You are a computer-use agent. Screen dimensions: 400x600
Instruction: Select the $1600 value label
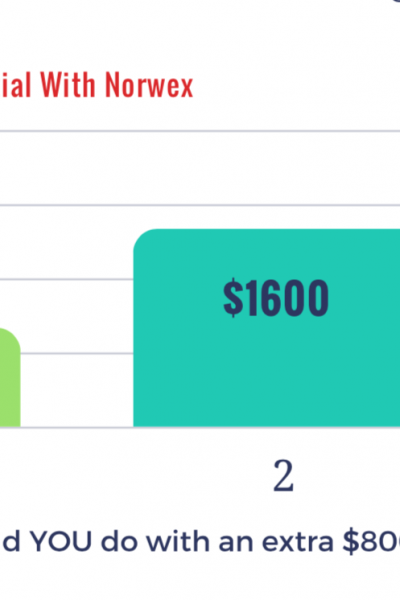click(x=276, y=298)
